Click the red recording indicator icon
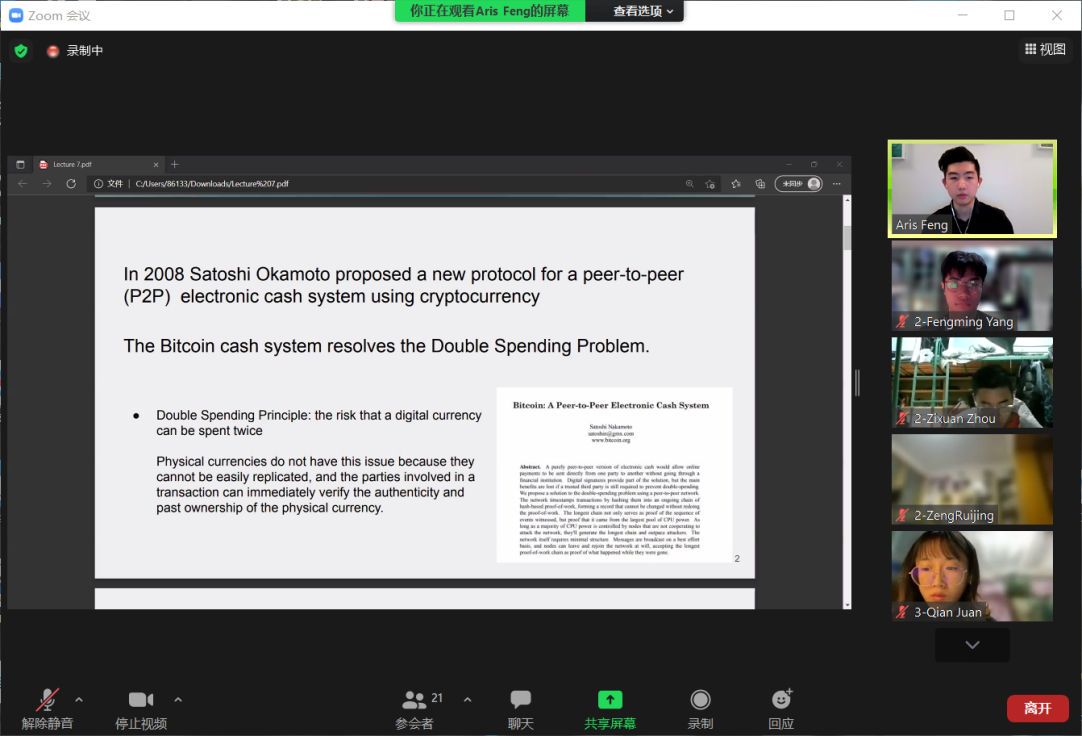Screen dimensions: 1082x736 click(x=53, y=51)
